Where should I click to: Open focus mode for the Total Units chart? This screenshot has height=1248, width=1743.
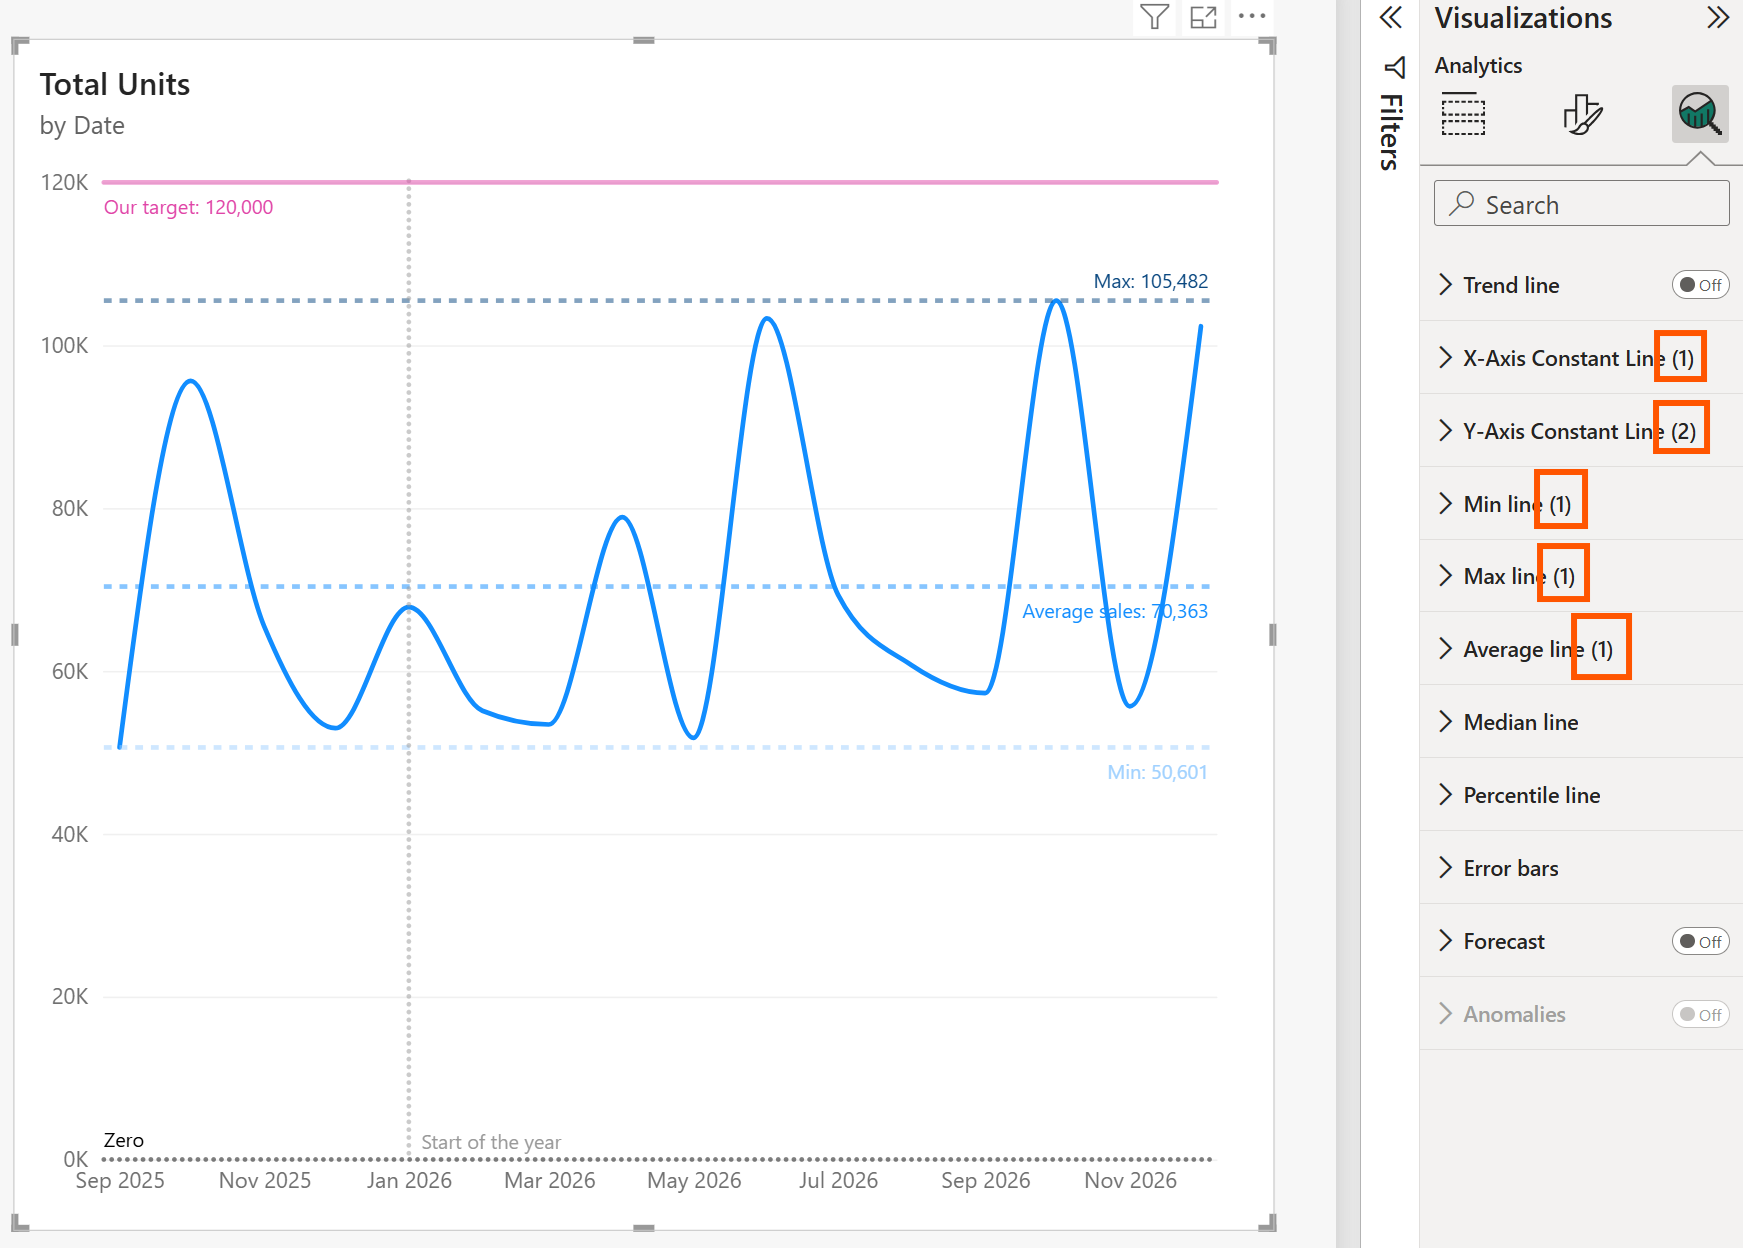click(x=1203, y=17)
